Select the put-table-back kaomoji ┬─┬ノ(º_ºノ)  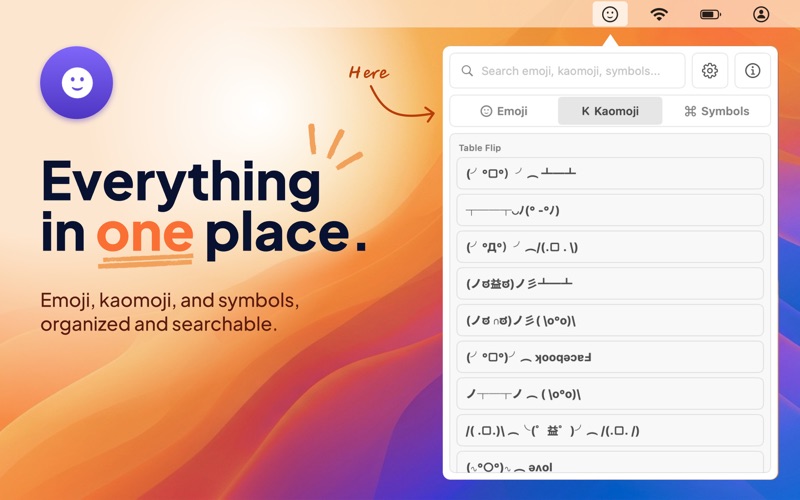(x=610, y=210)
